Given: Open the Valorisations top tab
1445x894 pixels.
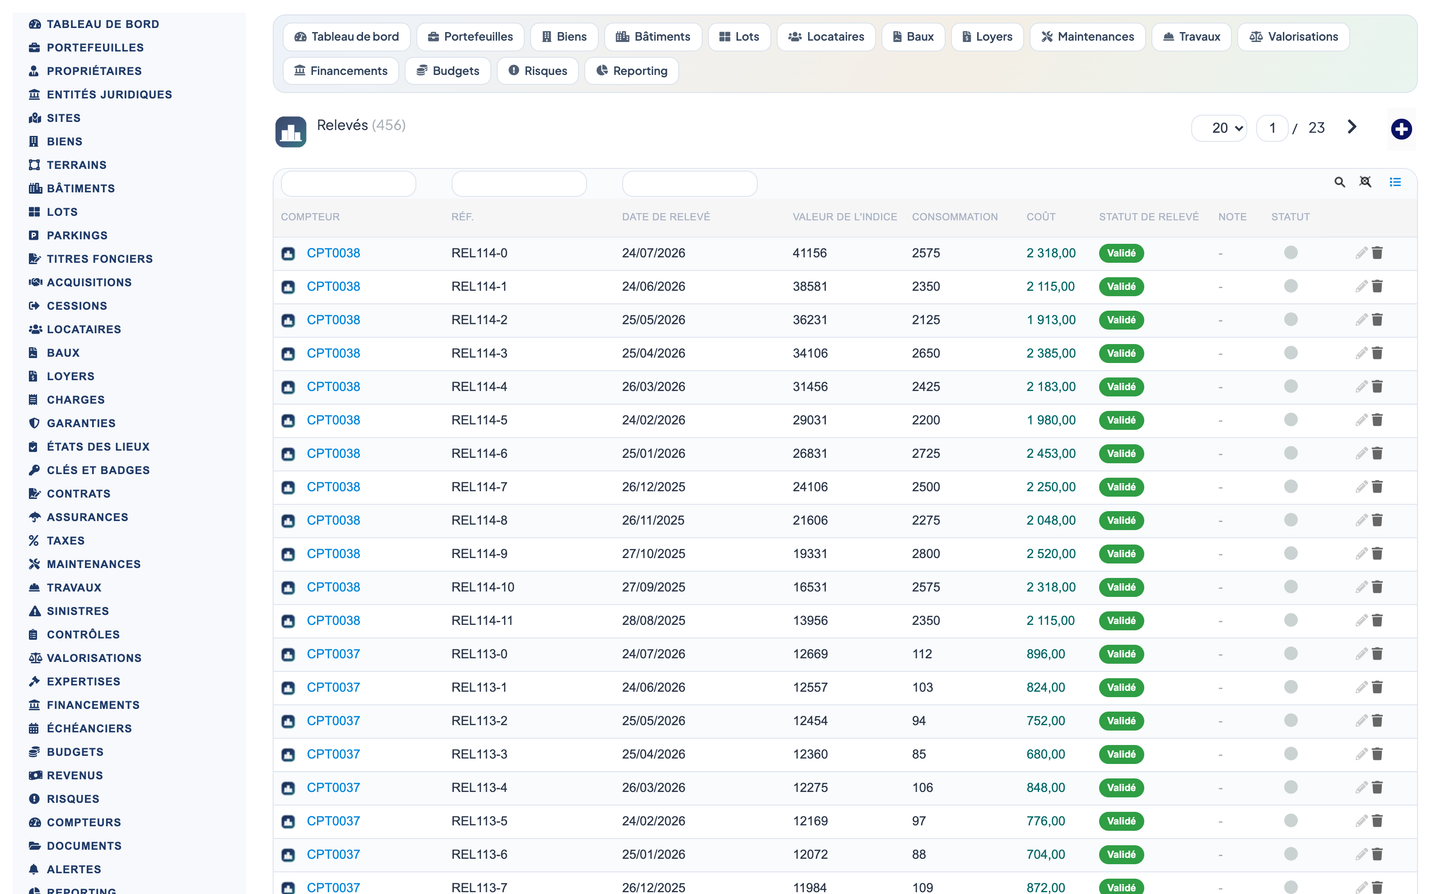Looking at the screenshot, I should (1294, 37).
